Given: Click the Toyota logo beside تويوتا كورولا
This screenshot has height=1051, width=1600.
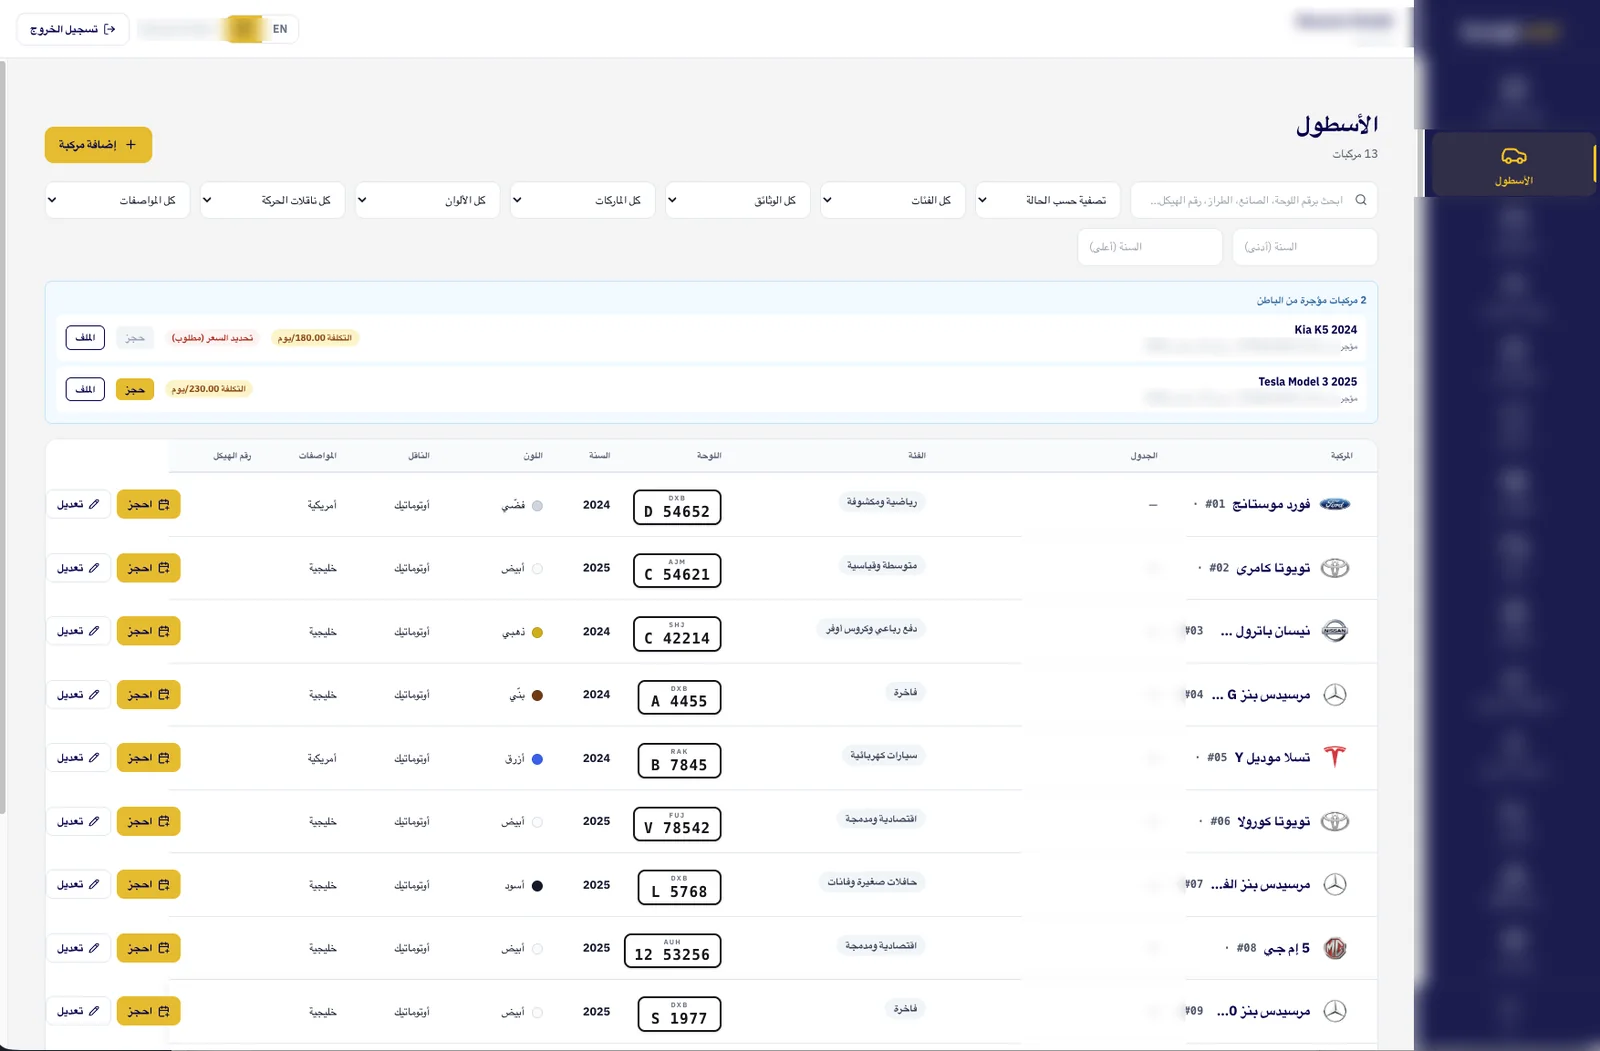Looking at the screenshot, I should click(1335, 821).
